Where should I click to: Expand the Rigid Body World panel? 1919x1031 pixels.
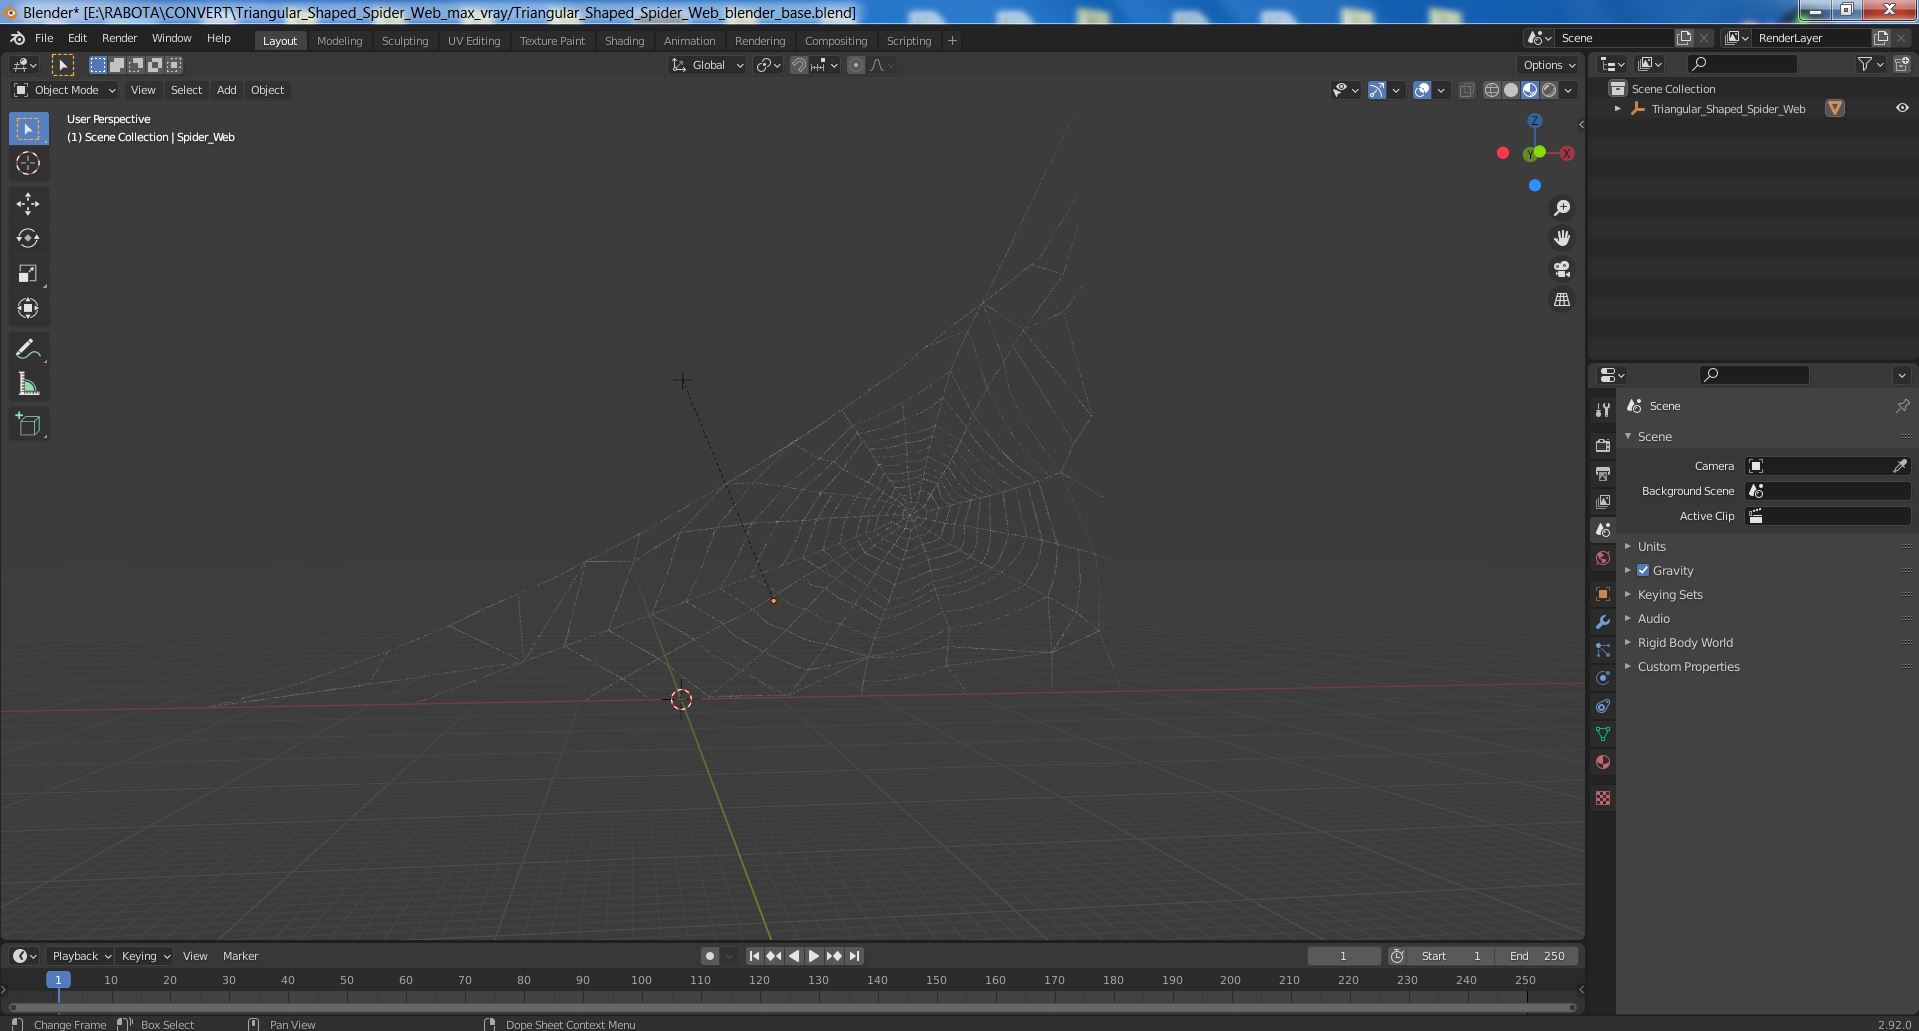coord(1684,642)
